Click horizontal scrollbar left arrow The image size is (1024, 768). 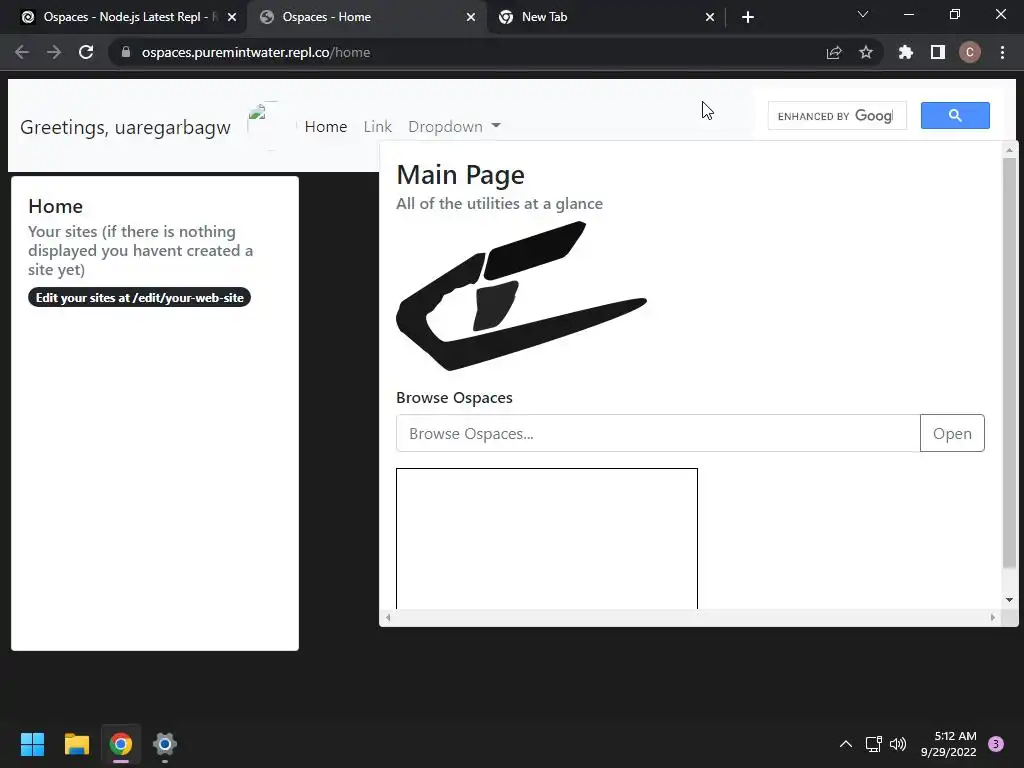(388, 617)
